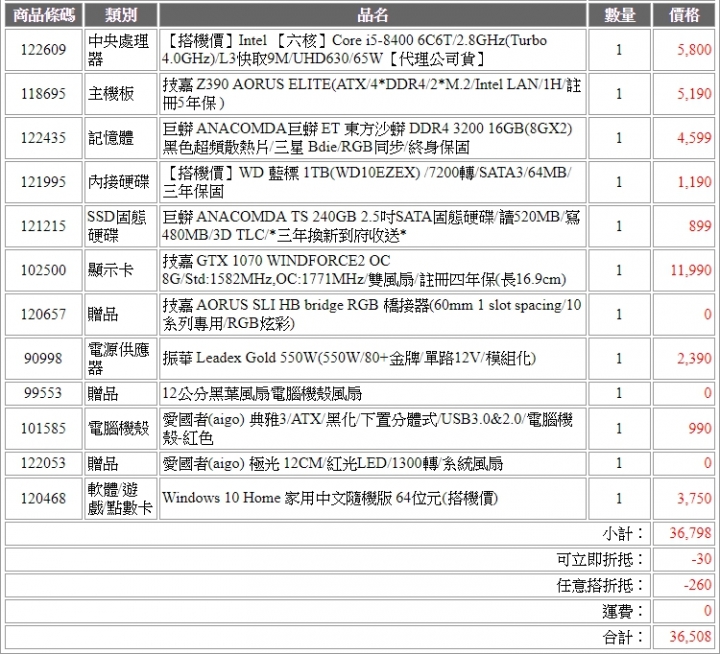Select product code 101585
Viewport: 720px width, 654px height.
pyautogui.click(x=44, y=428)
